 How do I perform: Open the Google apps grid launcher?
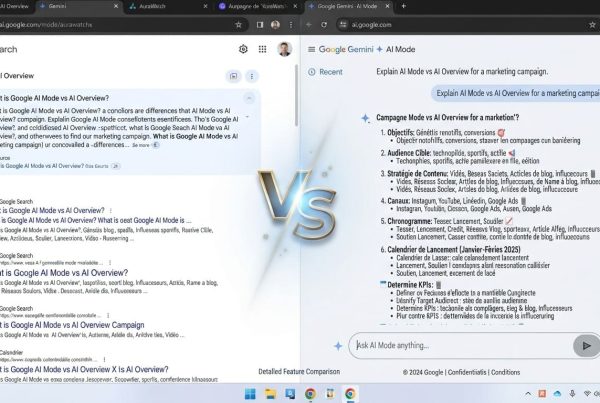click(x=262, y=49)
